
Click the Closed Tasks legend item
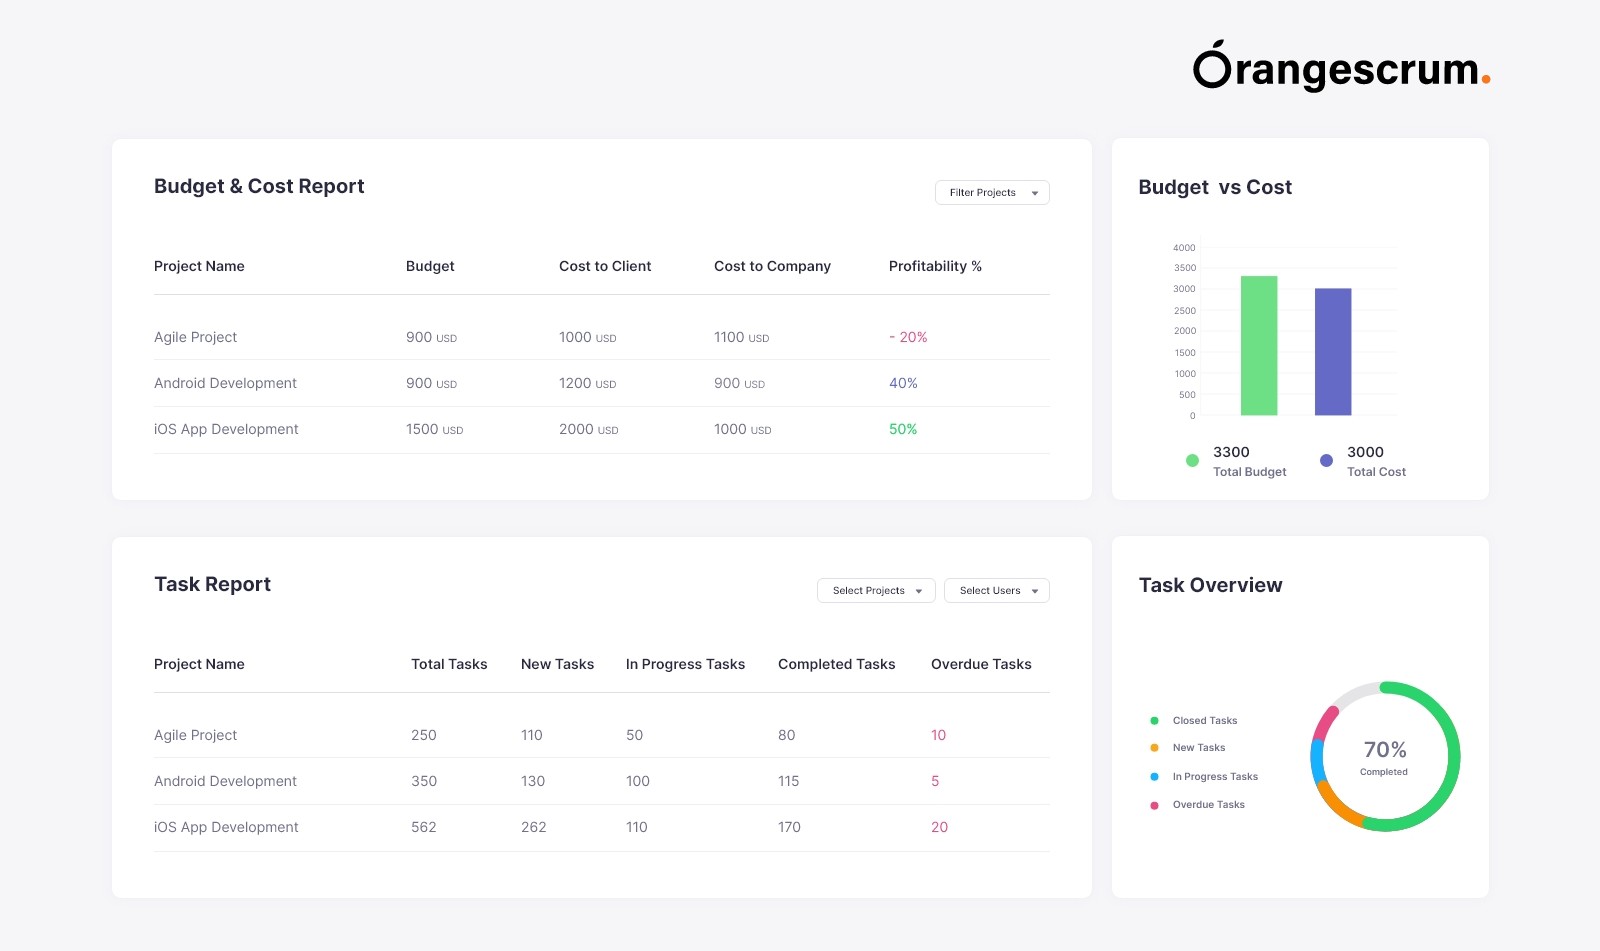click(1204, 721)
